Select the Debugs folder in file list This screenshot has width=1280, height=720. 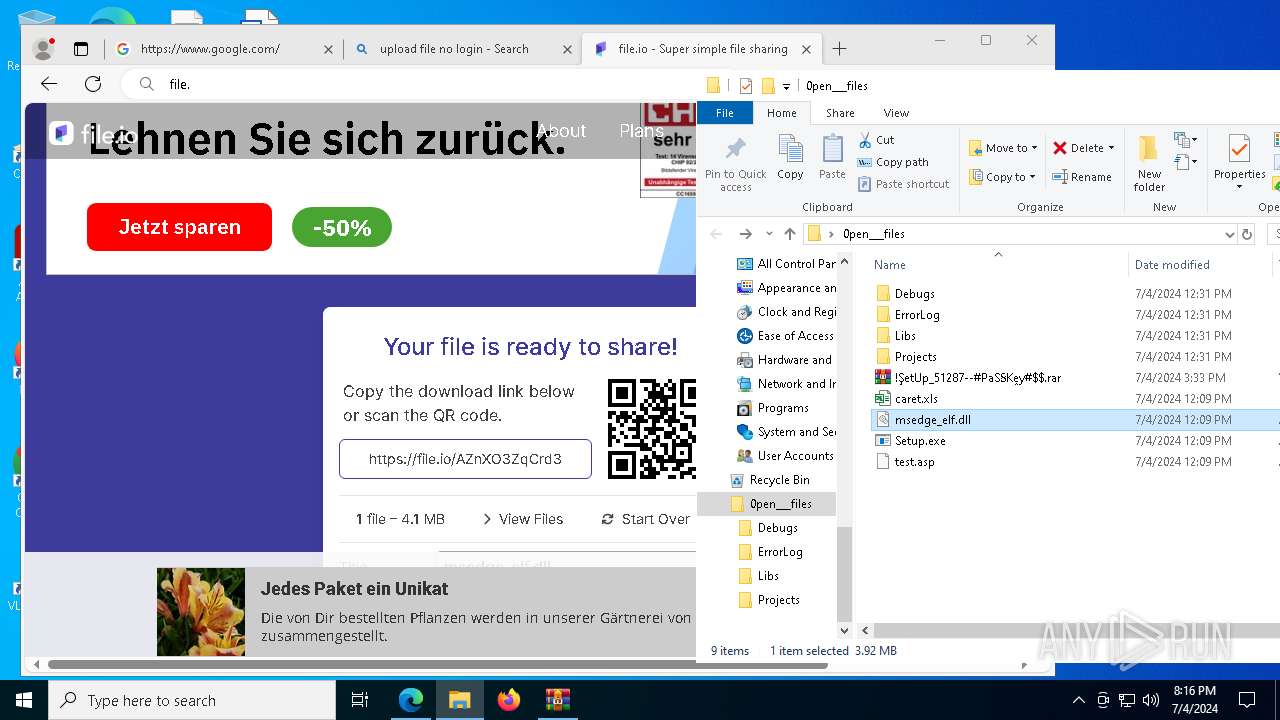click(x=914, y=294)
